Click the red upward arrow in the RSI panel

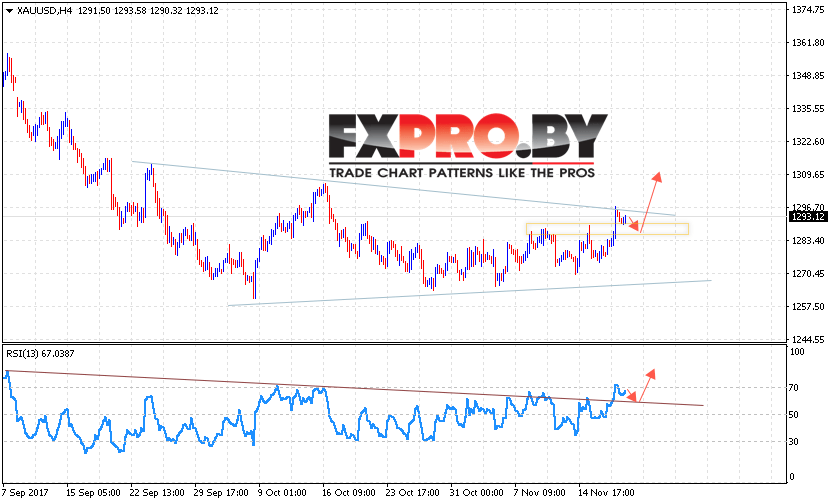(x=647, y=386)
